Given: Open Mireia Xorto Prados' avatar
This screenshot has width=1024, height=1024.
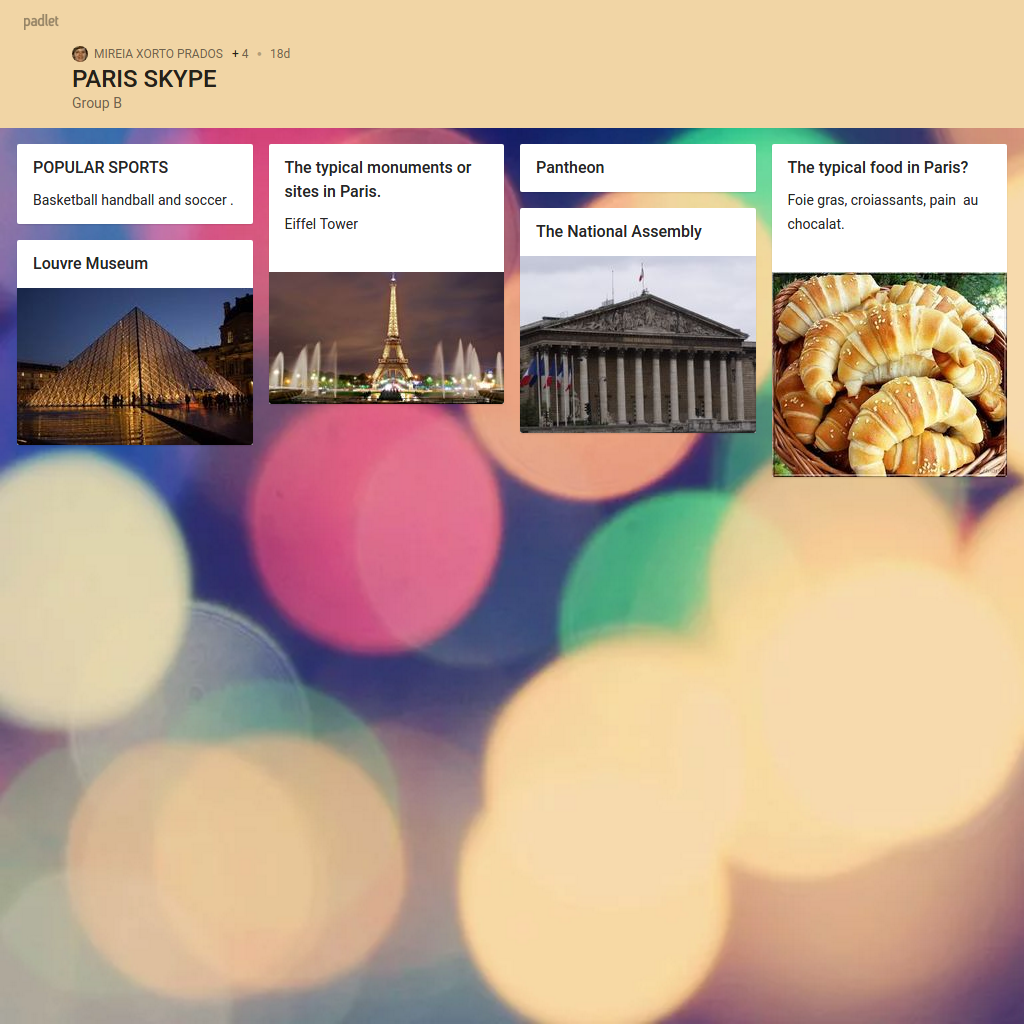Looking at the screenshot, I should [x=80, y=54].
